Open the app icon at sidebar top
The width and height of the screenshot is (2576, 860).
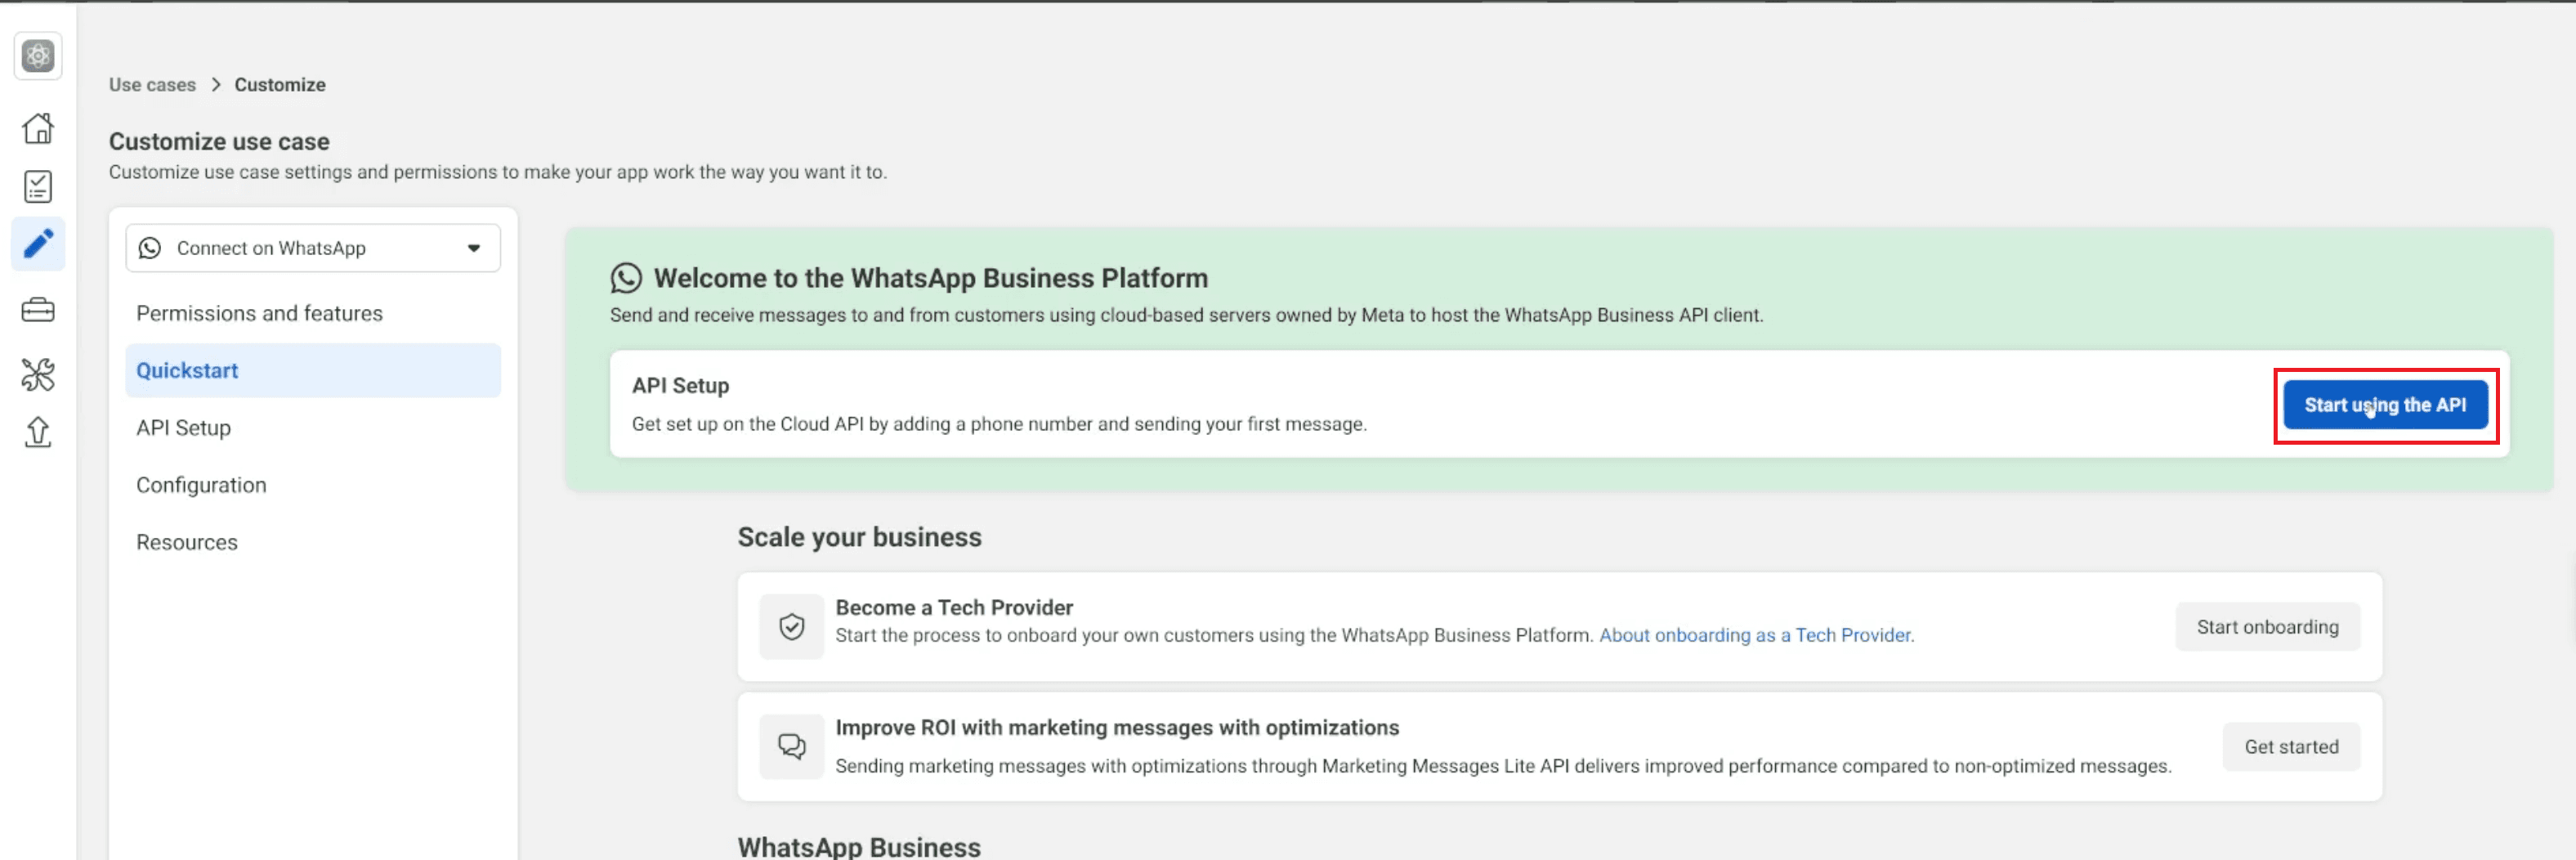pyautogui.click(x=38, y=56)
